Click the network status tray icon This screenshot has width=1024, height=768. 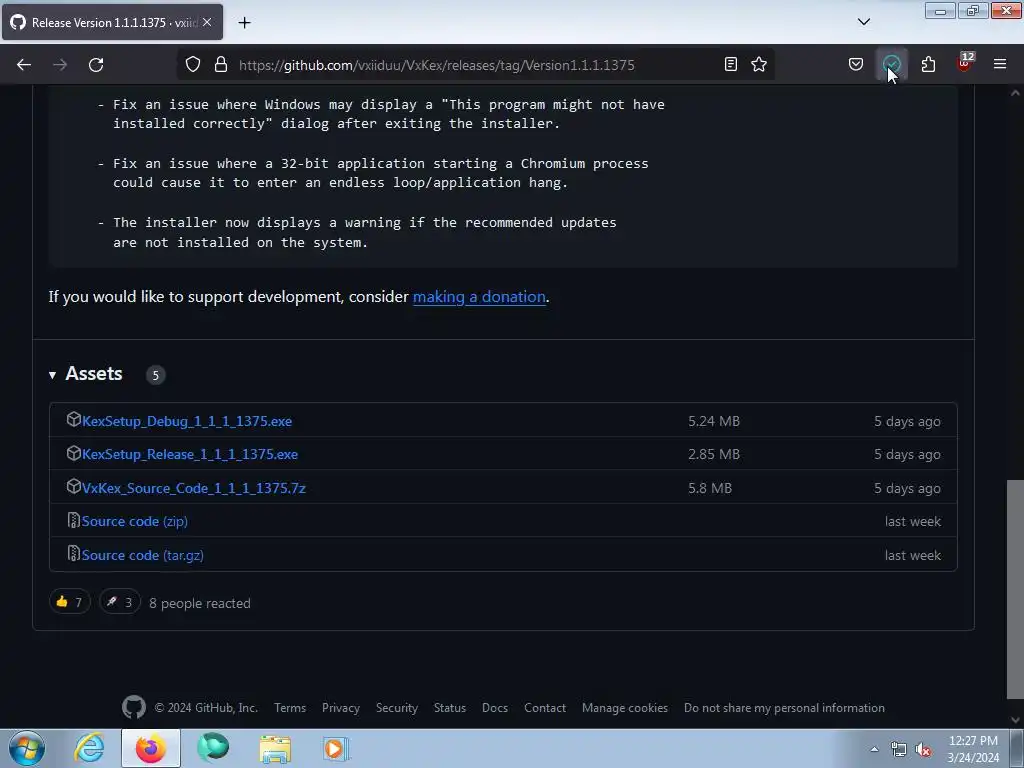pos(899,750)
